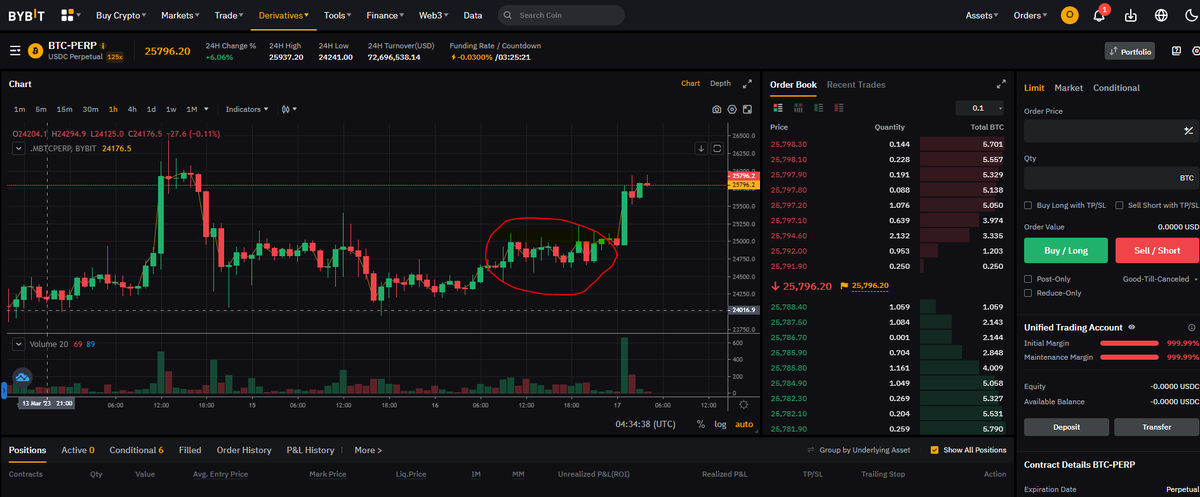Select the Conditional order tab
Image resolution: width=1200 pixels, height=497 pixels.
point(1116,88)
